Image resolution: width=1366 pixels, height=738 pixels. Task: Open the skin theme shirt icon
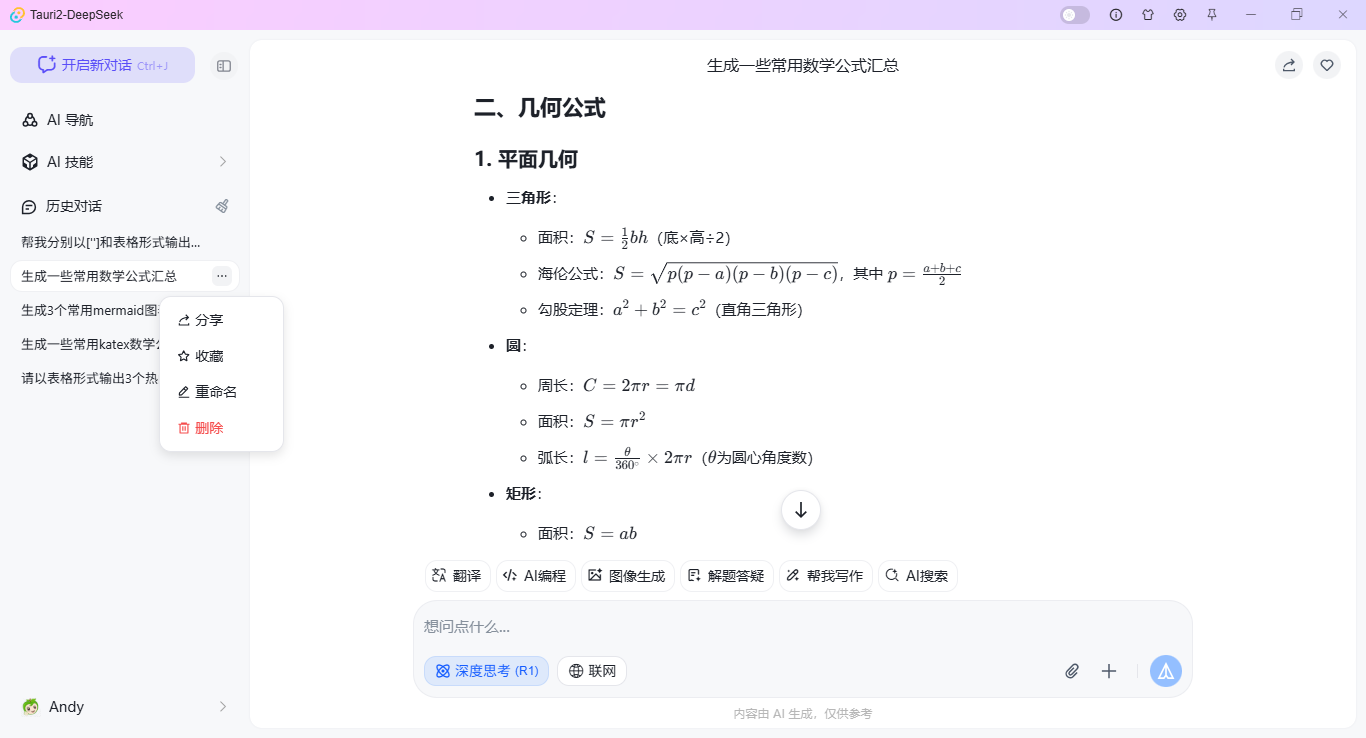coord(1148,15)
